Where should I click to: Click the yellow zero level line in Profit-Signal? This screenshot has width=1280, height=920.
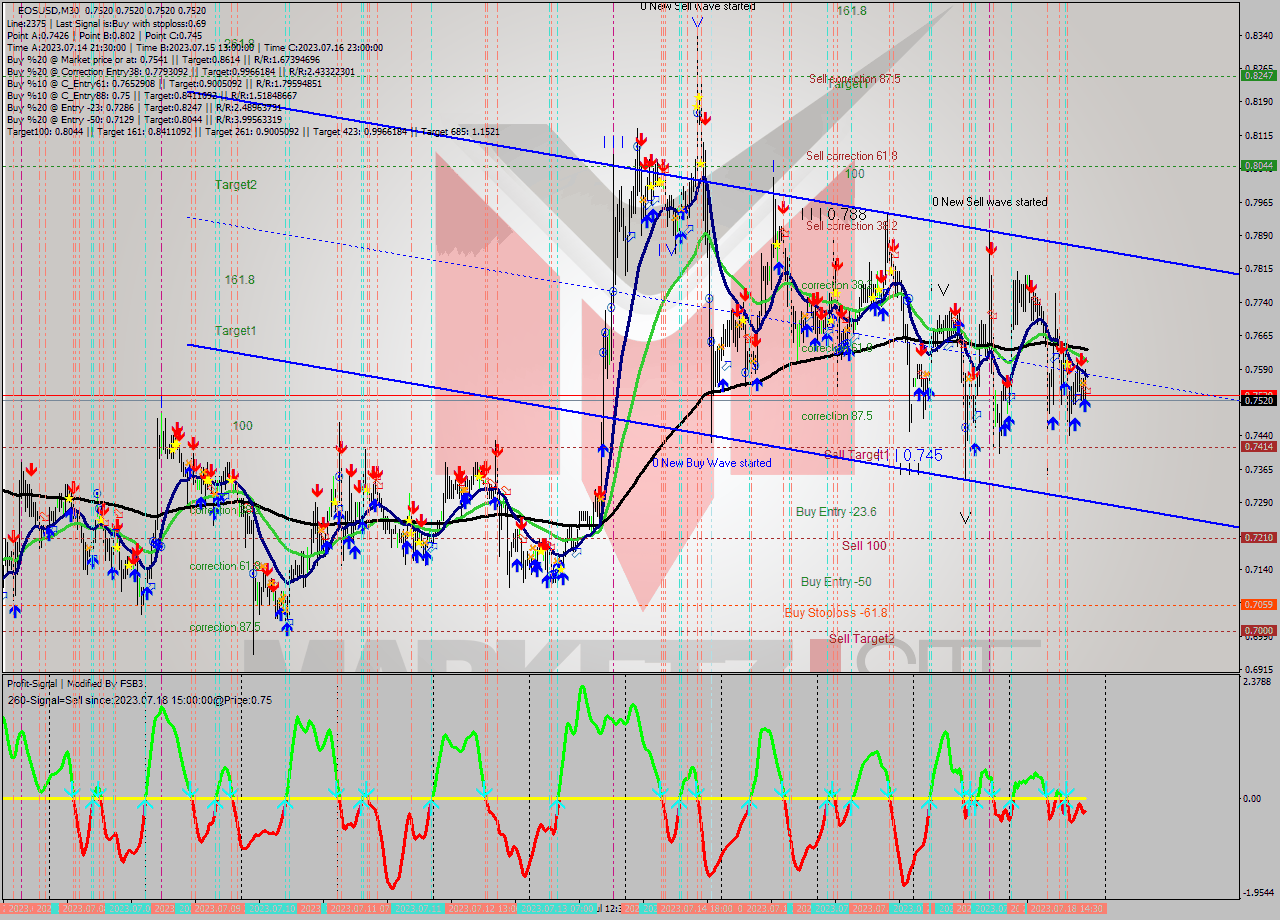(x=400, y=798)
